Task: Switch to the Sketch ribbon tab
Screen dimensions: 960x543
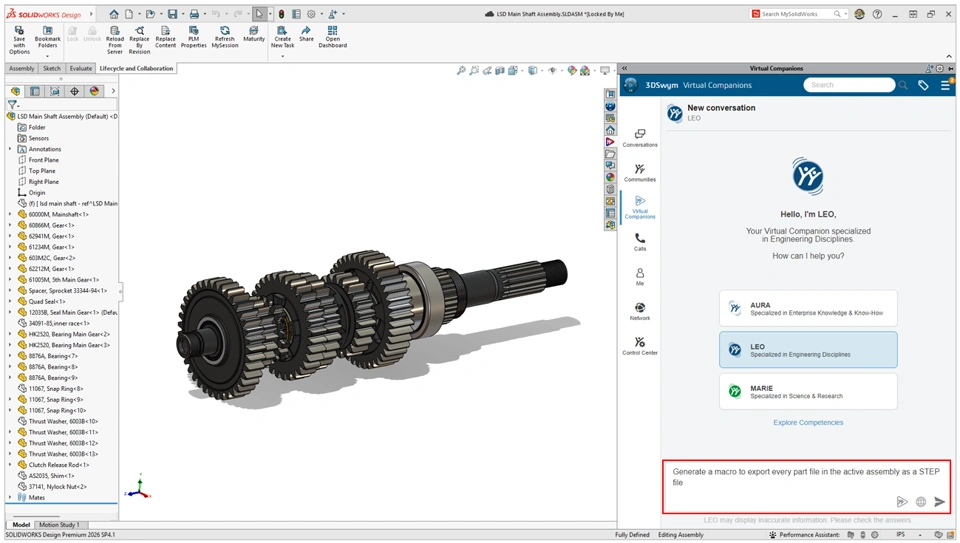Action: 51,69
